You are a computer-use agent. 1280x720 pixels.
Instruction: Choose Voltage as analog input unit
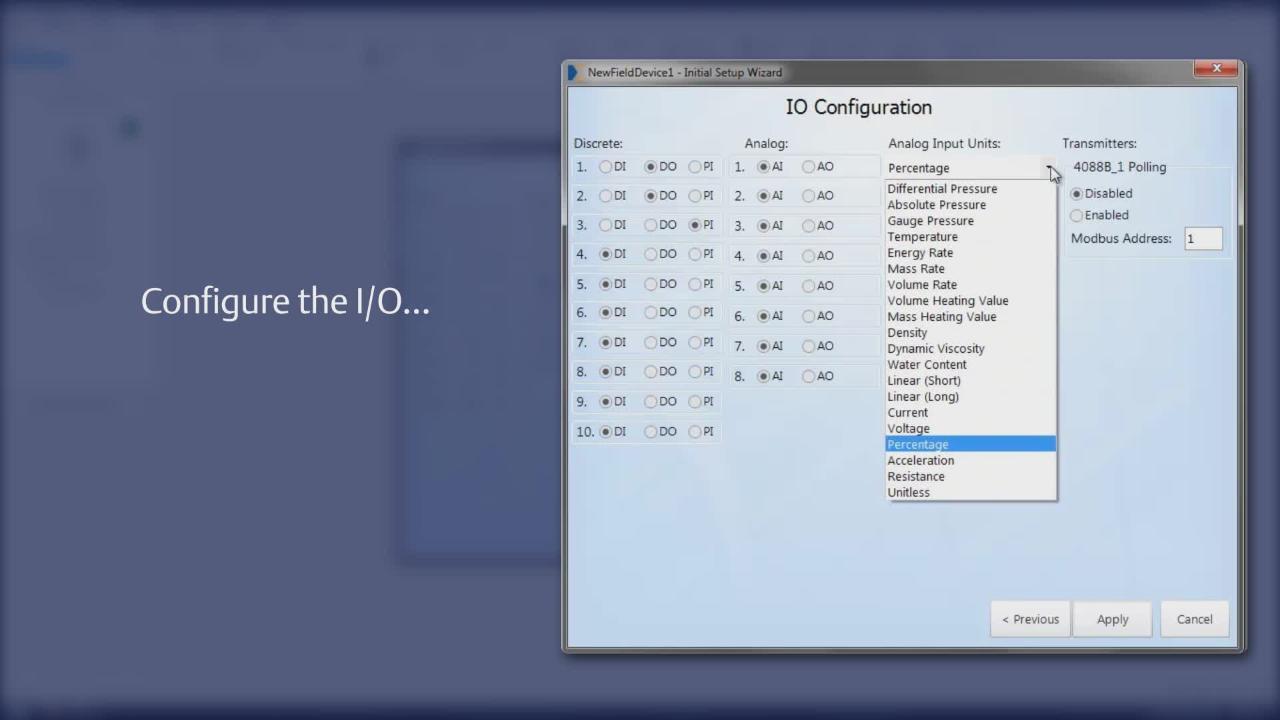tap(908, 429)
